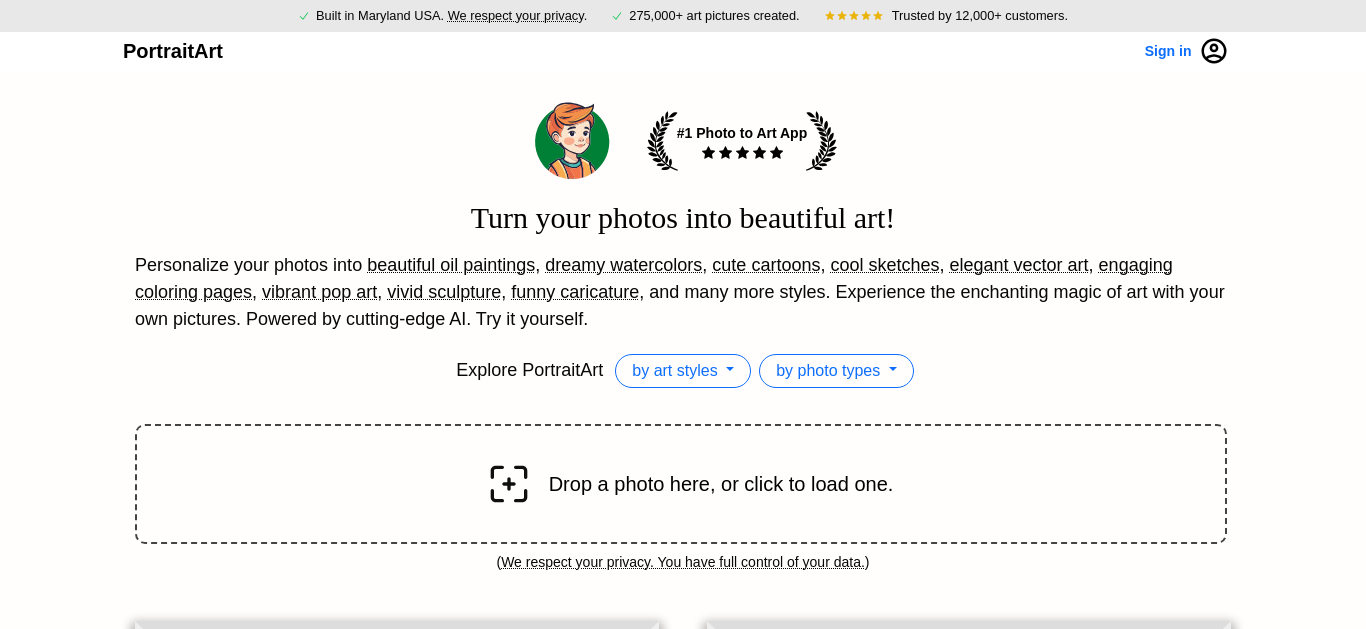Click '275,000+ art pictures created.' text

pyautogui.click(x=714, y=16)
